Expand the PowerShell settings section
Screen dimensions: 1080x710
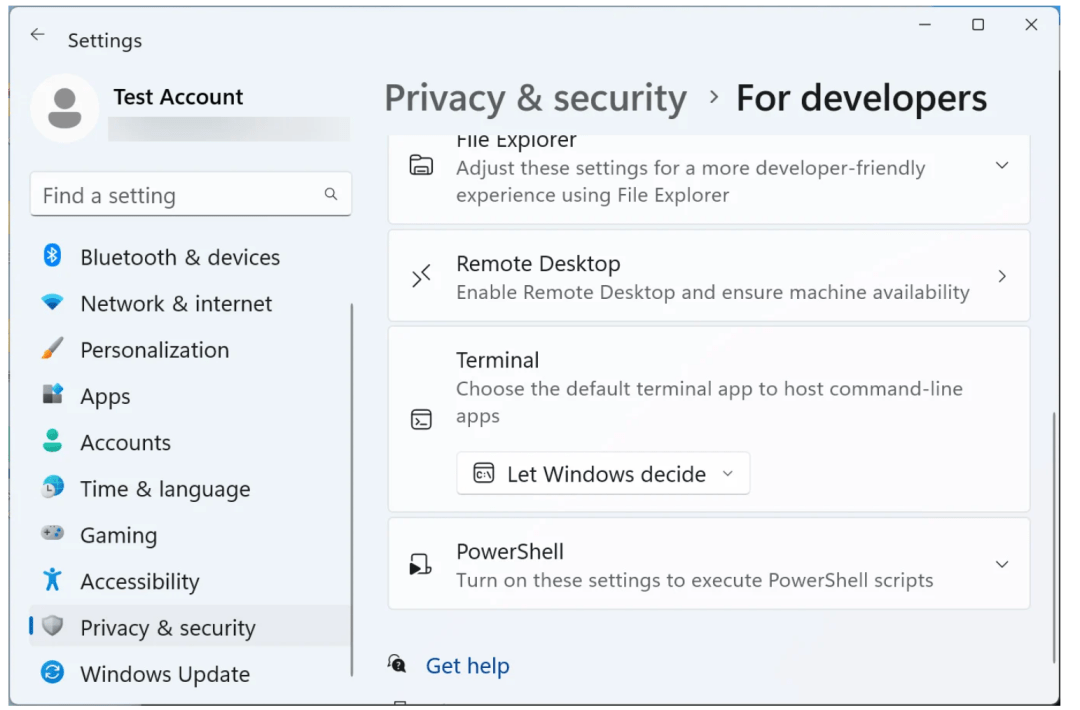(1001, 565)
